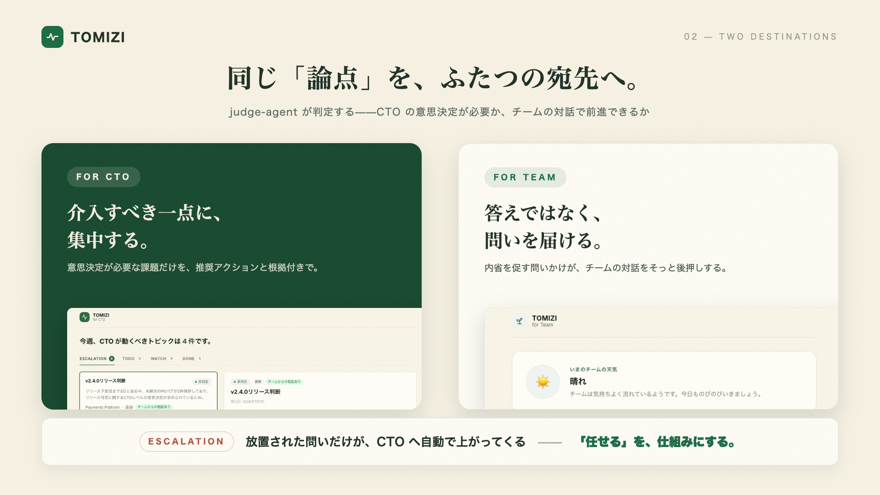
Task: Click the sprout icon beside TOMIZI for Team
Action: 519,321
